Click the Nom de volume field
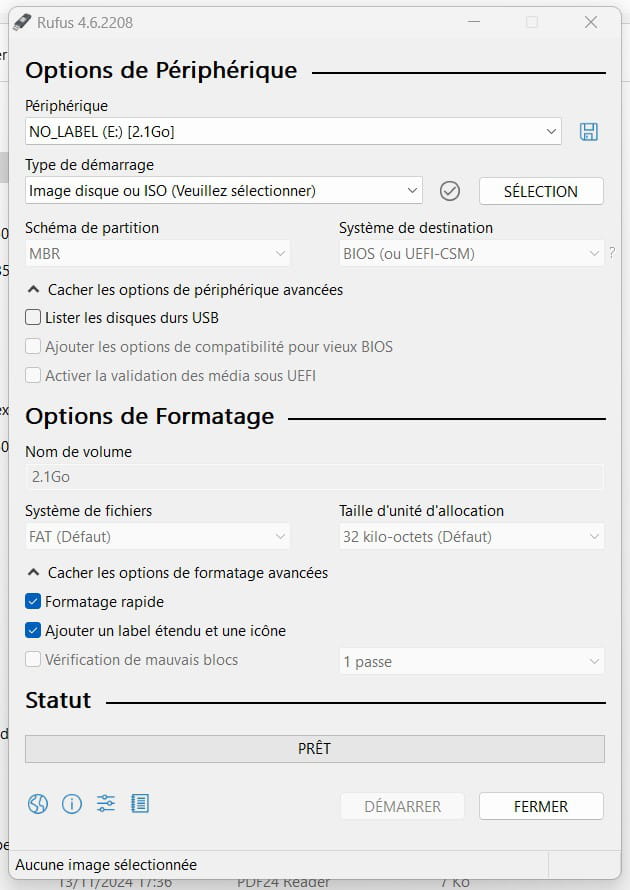The height and width of the screenshot is (890, 630). 314,477
